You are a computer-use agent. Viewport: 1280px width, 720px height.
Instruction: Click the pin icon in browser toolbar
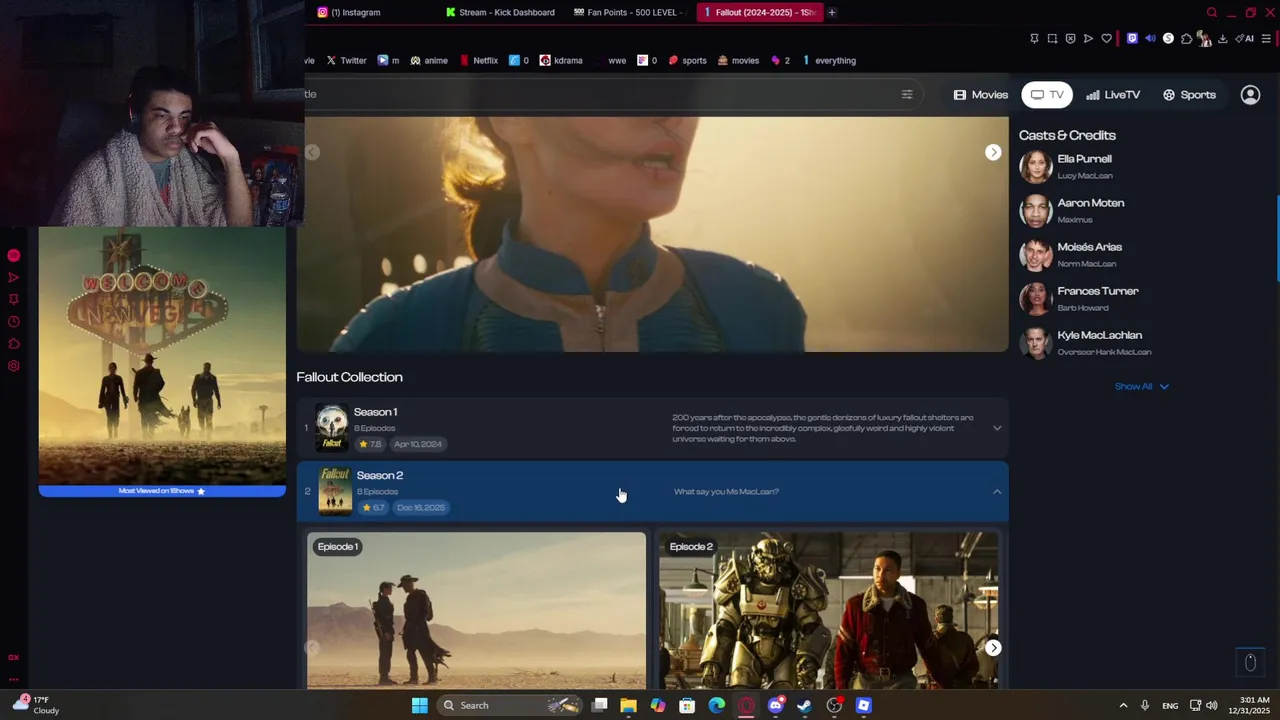pos(1034,39)
